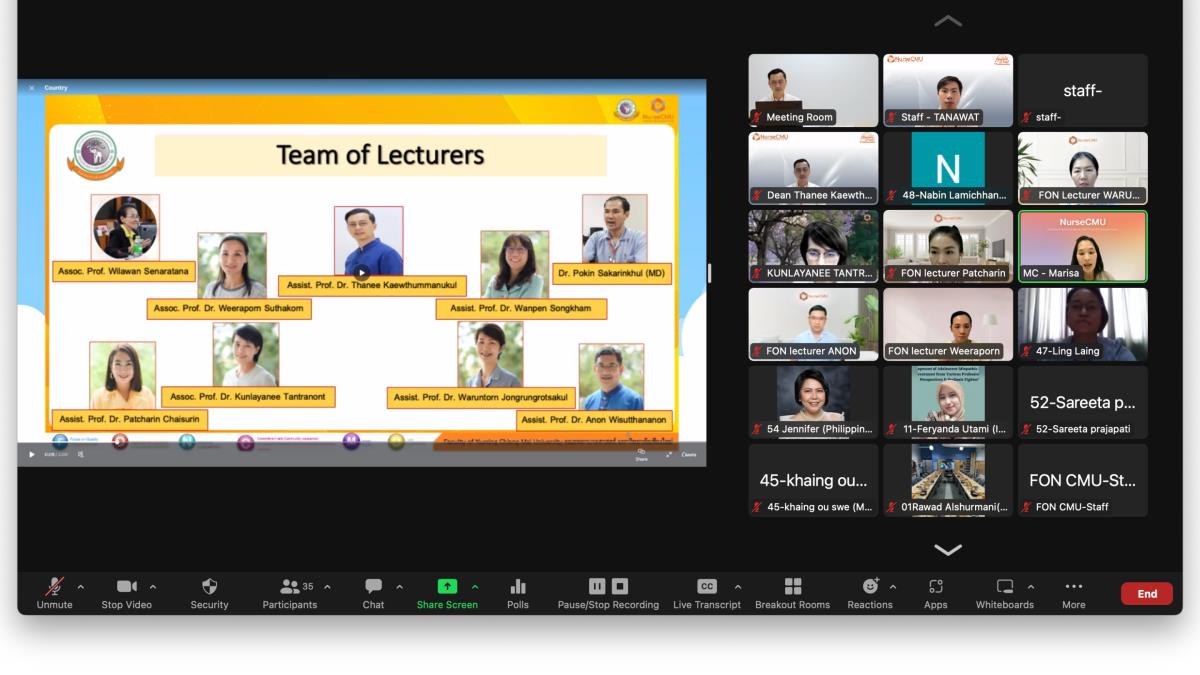Click muted mic icon on 47-Ling Laing tile
The width and height of the screenshot is (1200, 675).
coord(1027,351)
